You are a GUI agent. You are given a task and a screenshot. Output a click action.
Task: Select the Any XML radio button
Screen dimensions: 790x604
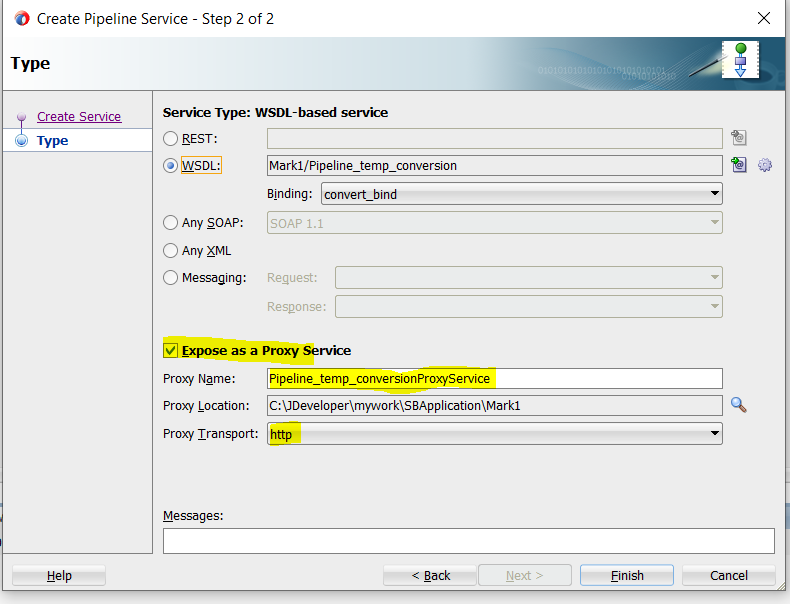pyautogui.click(x=171, y=250)
